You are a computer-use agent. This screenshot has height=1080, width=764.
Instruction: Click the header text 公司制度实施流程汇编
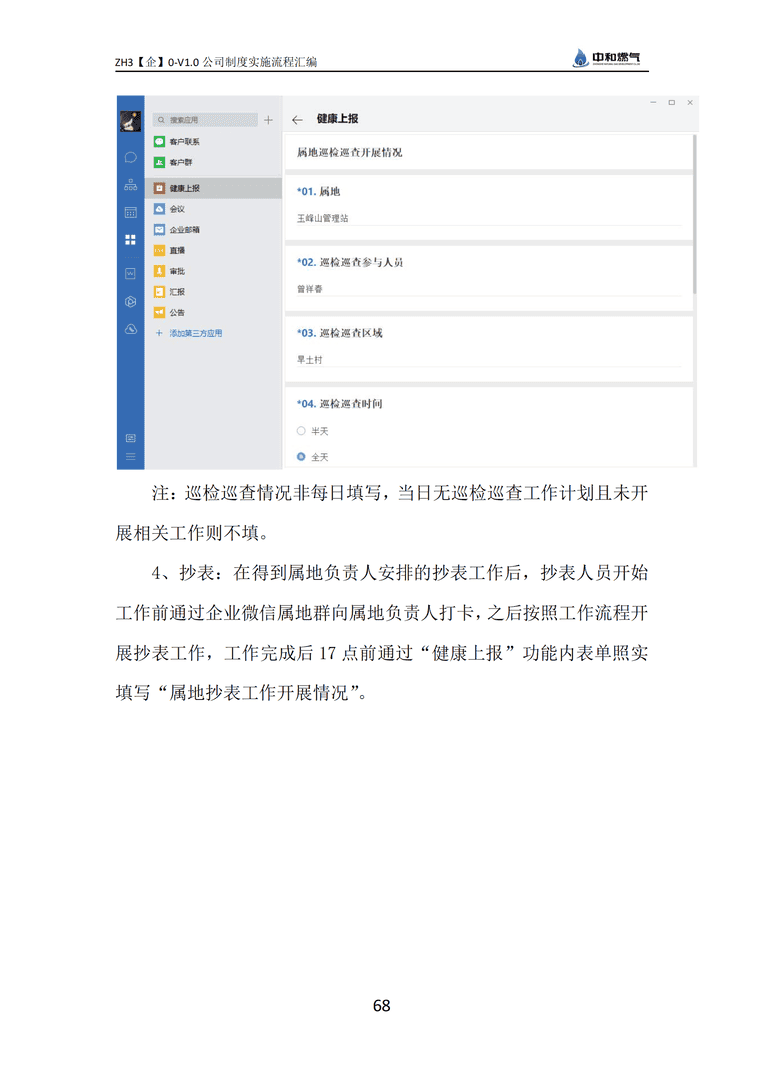tap(260, 62)
